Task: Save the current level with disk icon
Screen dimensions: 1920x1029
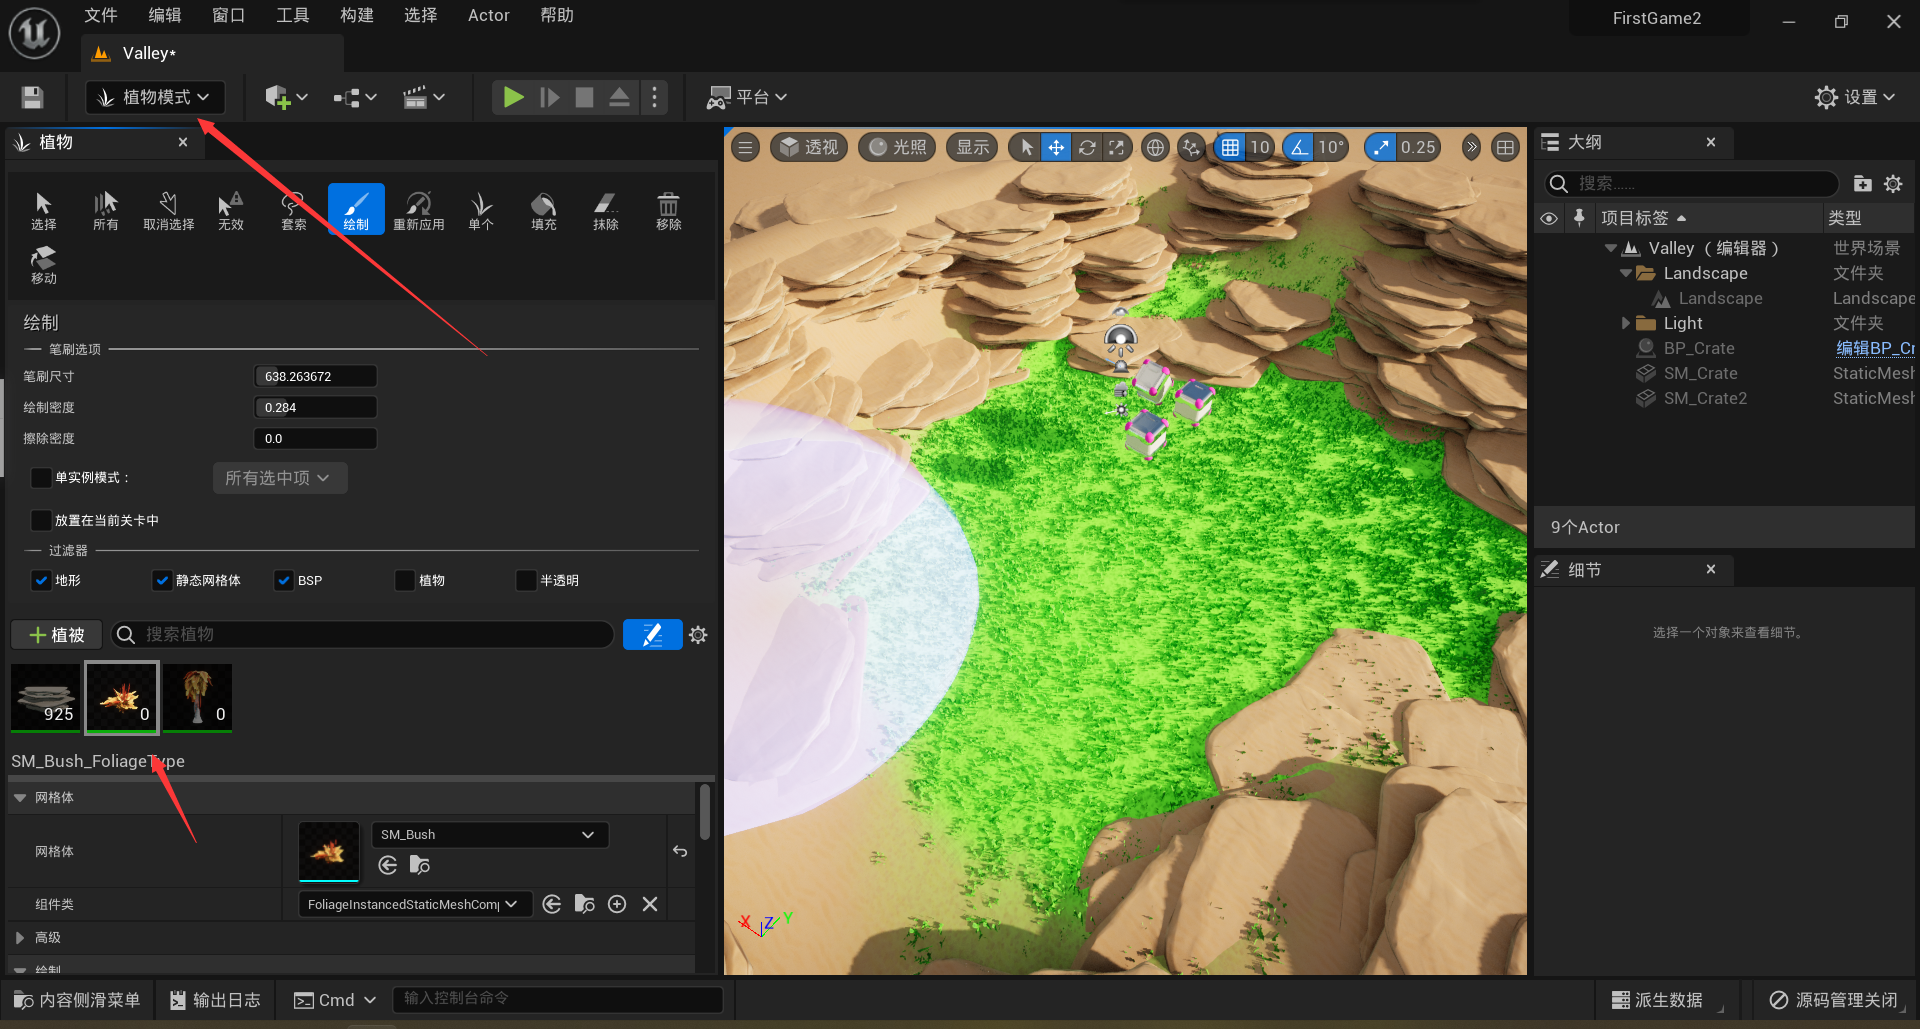Action: pos(32,97)
